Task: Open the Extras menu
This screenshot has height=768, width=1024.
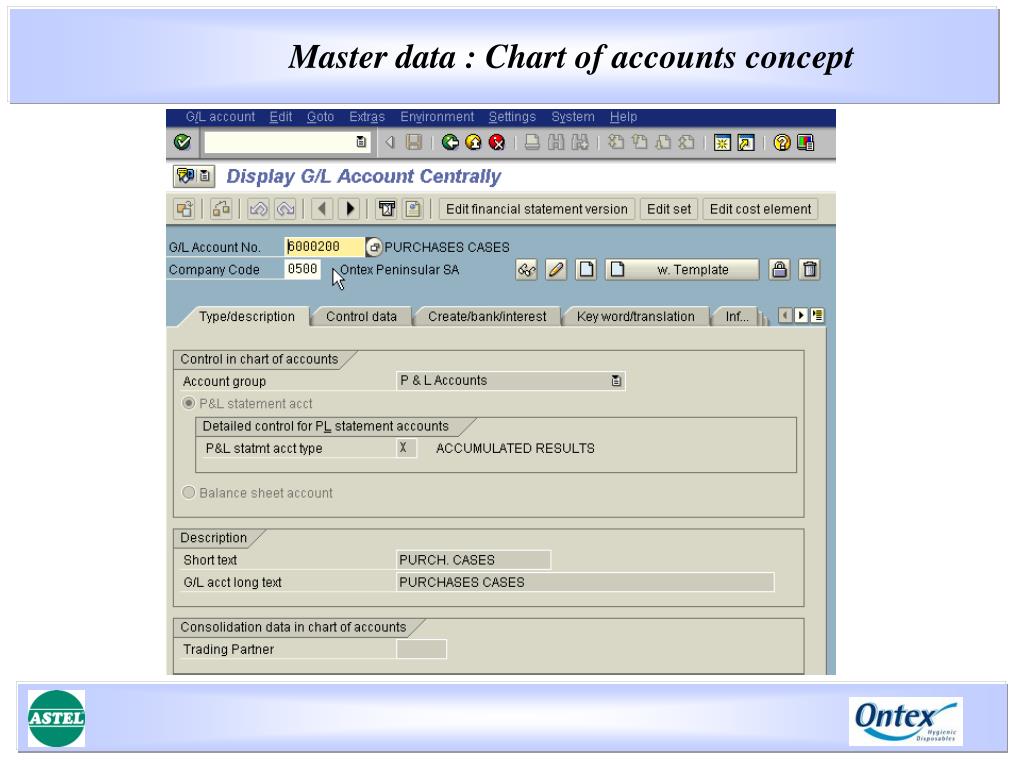Action: tap(367, 117)
